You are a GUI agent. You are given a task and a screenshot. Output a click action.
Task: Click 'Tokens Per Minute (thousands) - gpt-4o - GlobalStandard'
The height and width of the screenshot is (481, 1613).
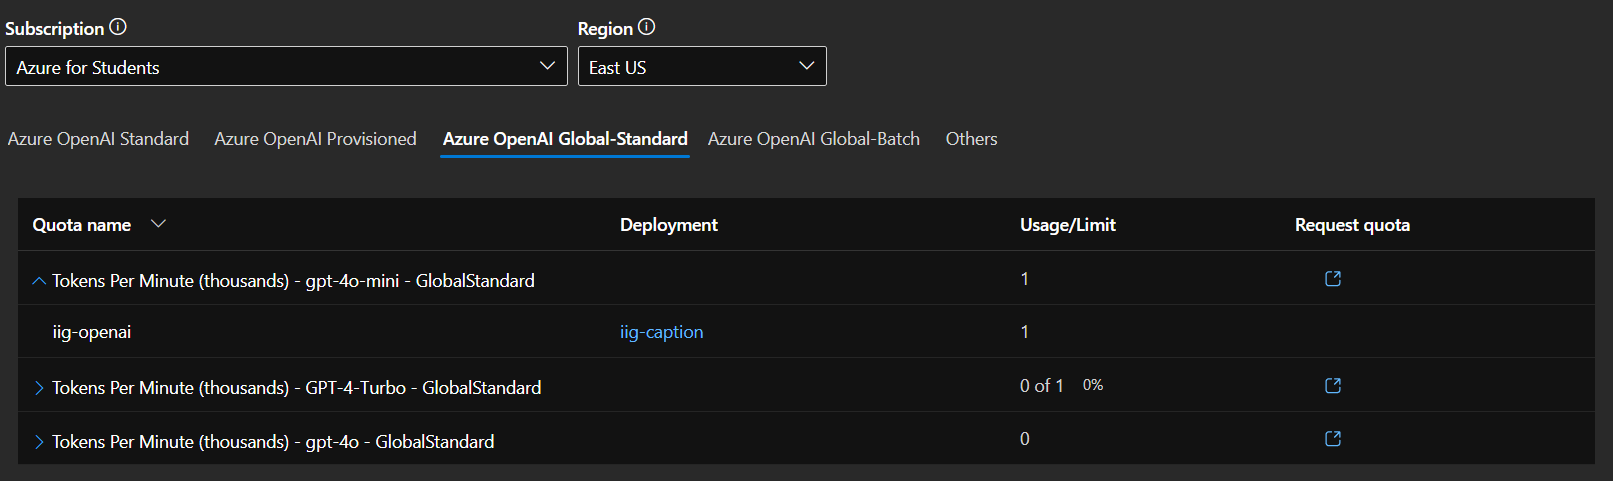click(x=273, y=442)
